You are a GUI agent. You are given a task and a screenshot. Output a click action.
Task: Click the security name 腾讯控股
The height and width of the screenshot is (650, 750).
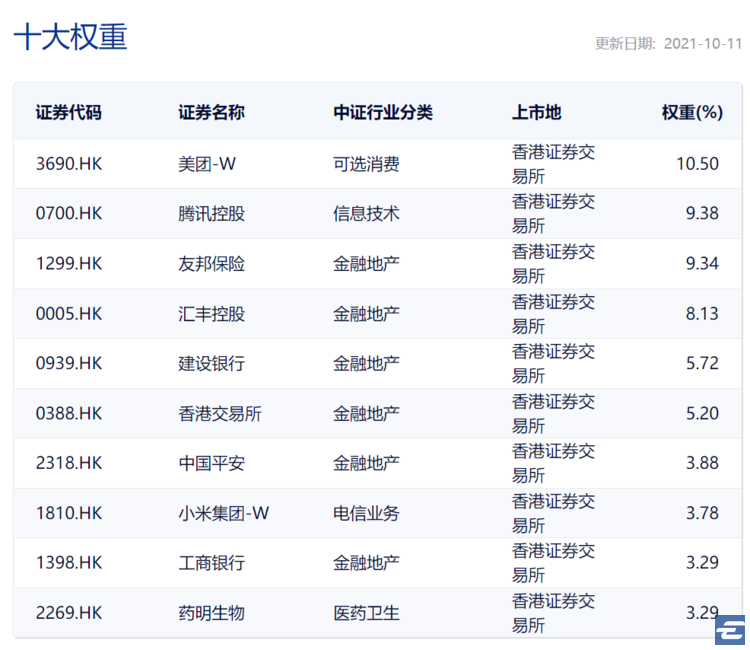tap(211, 213)
